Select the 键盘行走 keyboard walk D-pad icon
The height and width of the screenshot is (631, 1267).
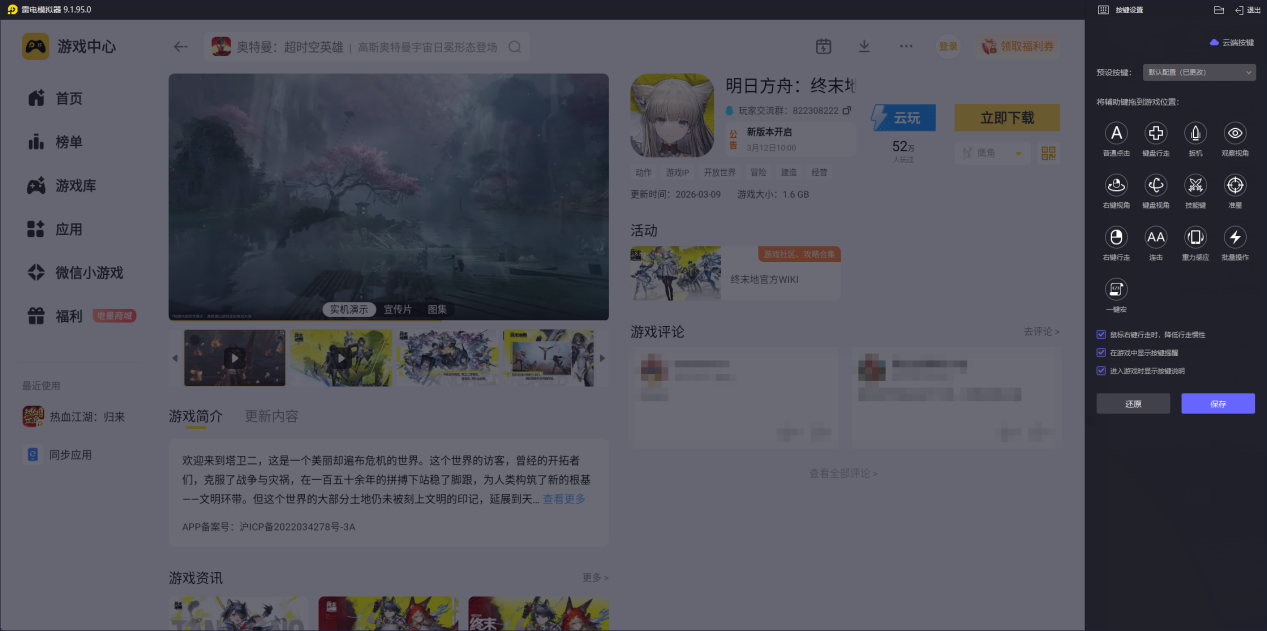tap(1156, 133)
